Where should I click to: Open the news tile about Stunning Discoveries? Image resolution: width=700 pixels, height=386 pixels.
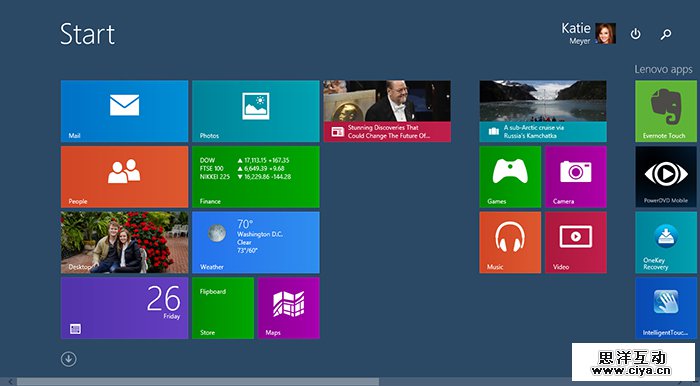(387, 111)
